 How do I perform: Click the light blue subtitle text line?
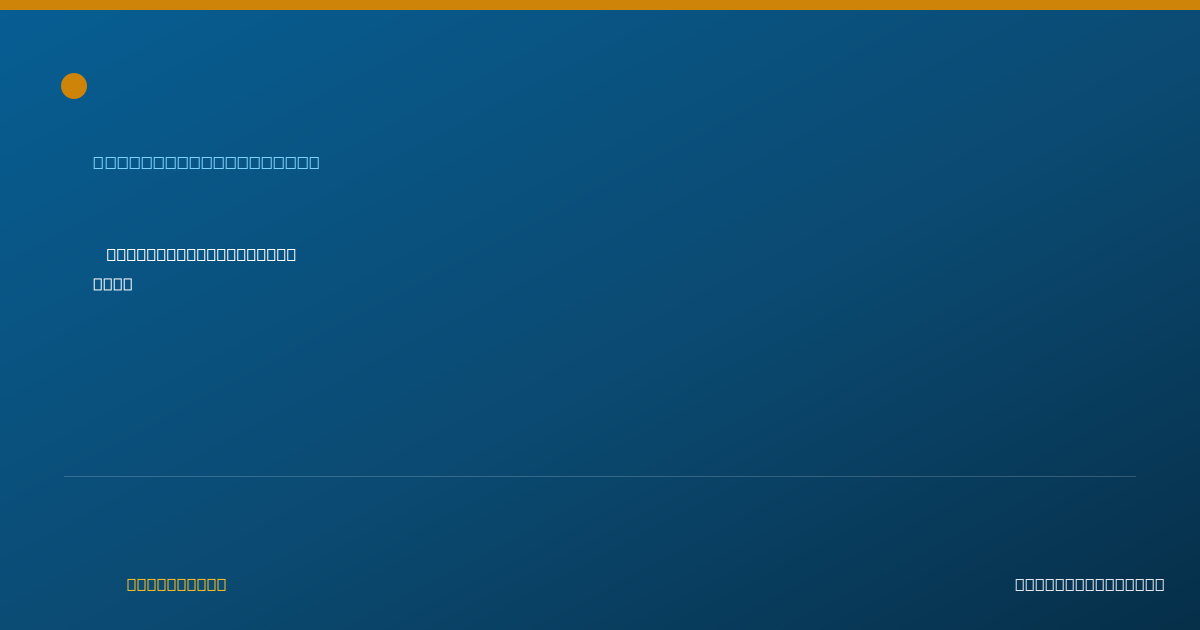click(206, 162)
